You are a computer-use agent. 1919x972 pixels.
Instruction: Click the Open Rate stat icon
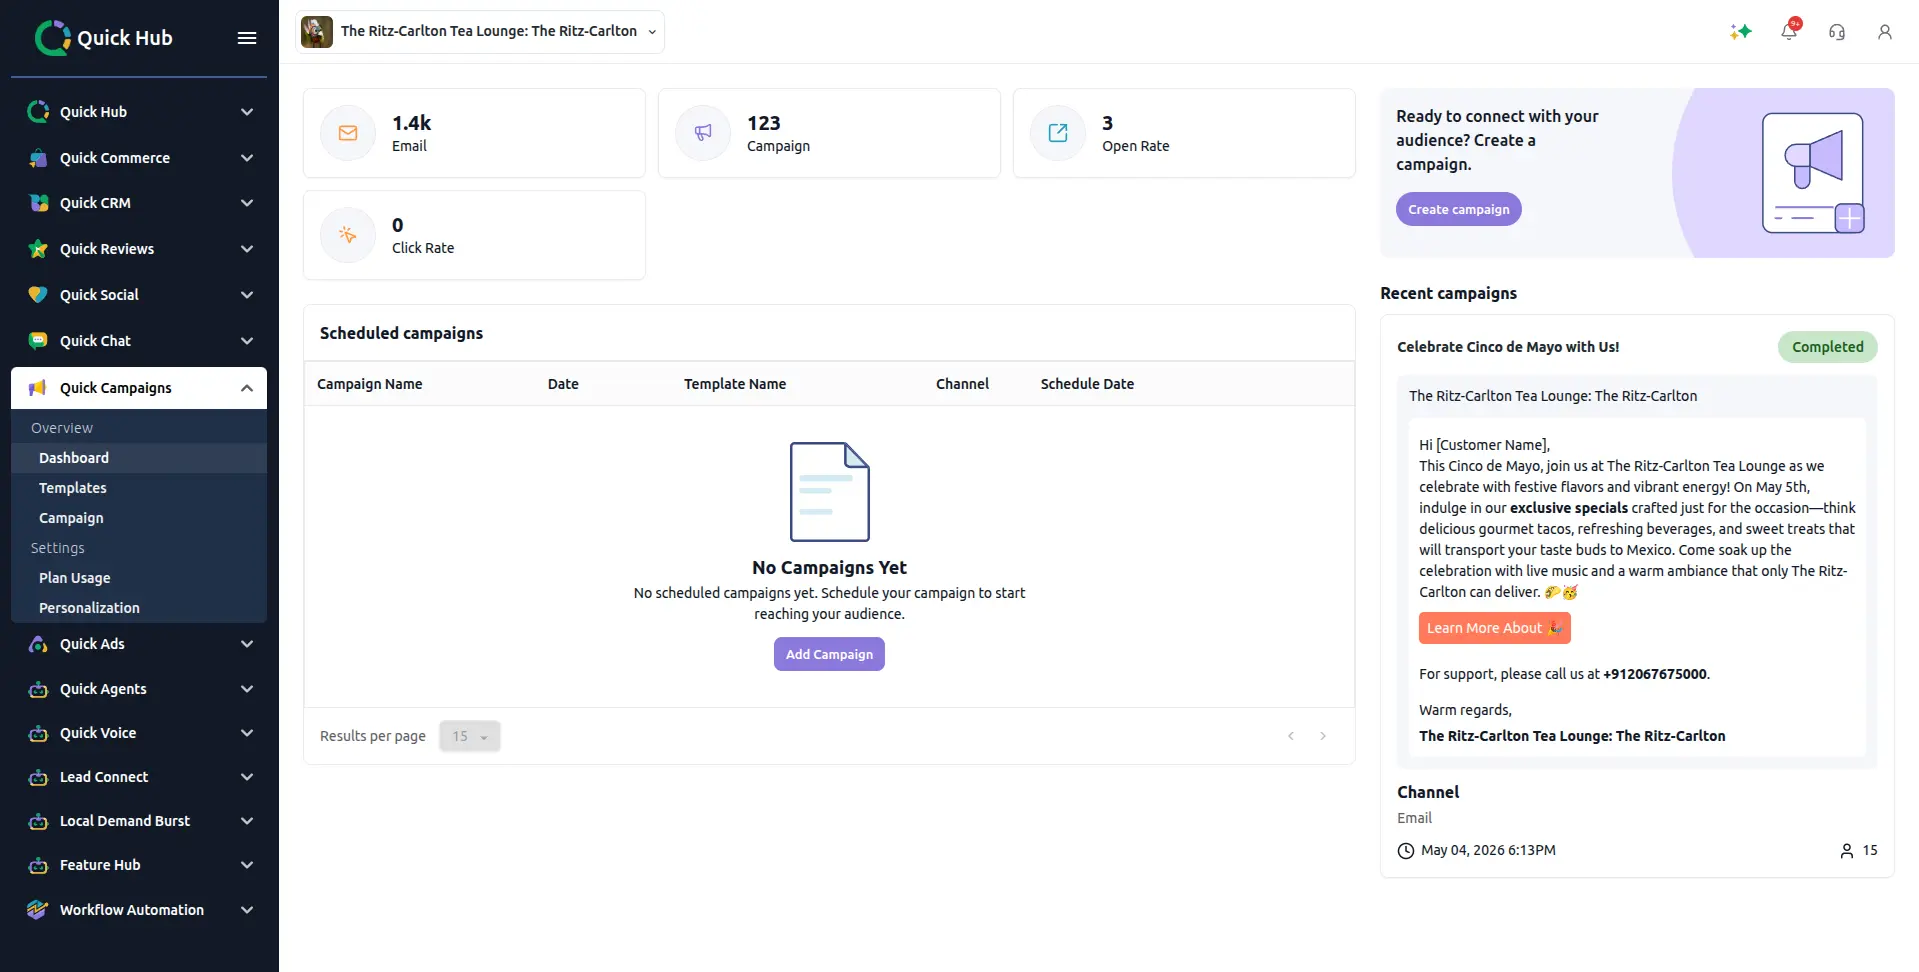pos(1058,133)
